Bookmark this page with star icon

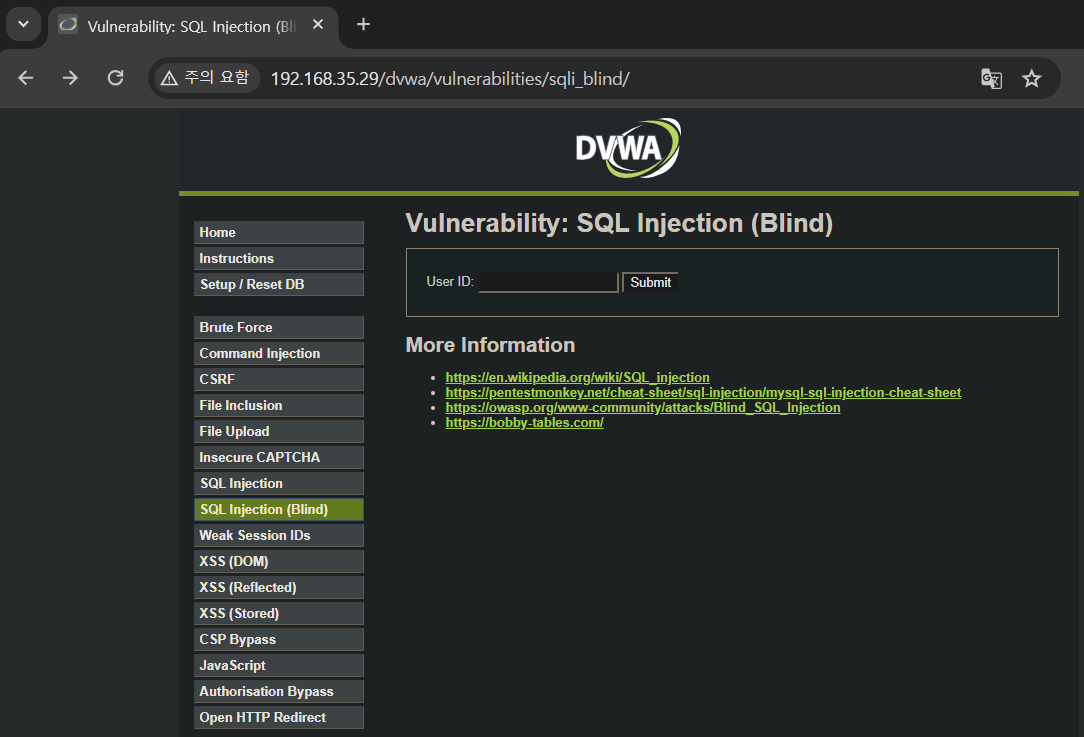coord(1031,79)
